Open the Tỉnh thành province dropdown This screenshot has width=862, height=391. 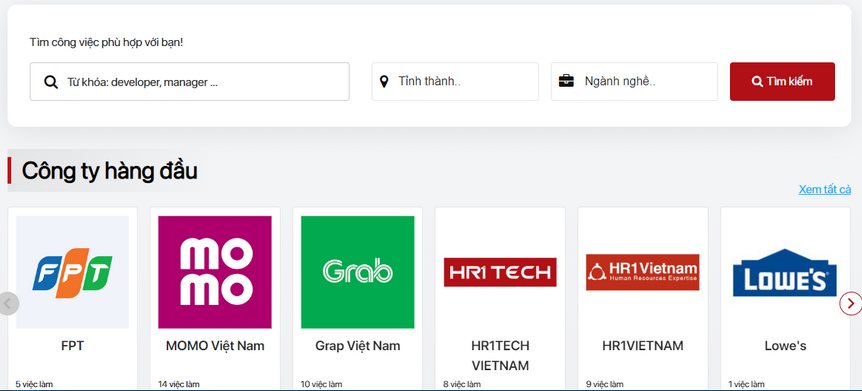(455, 81)
